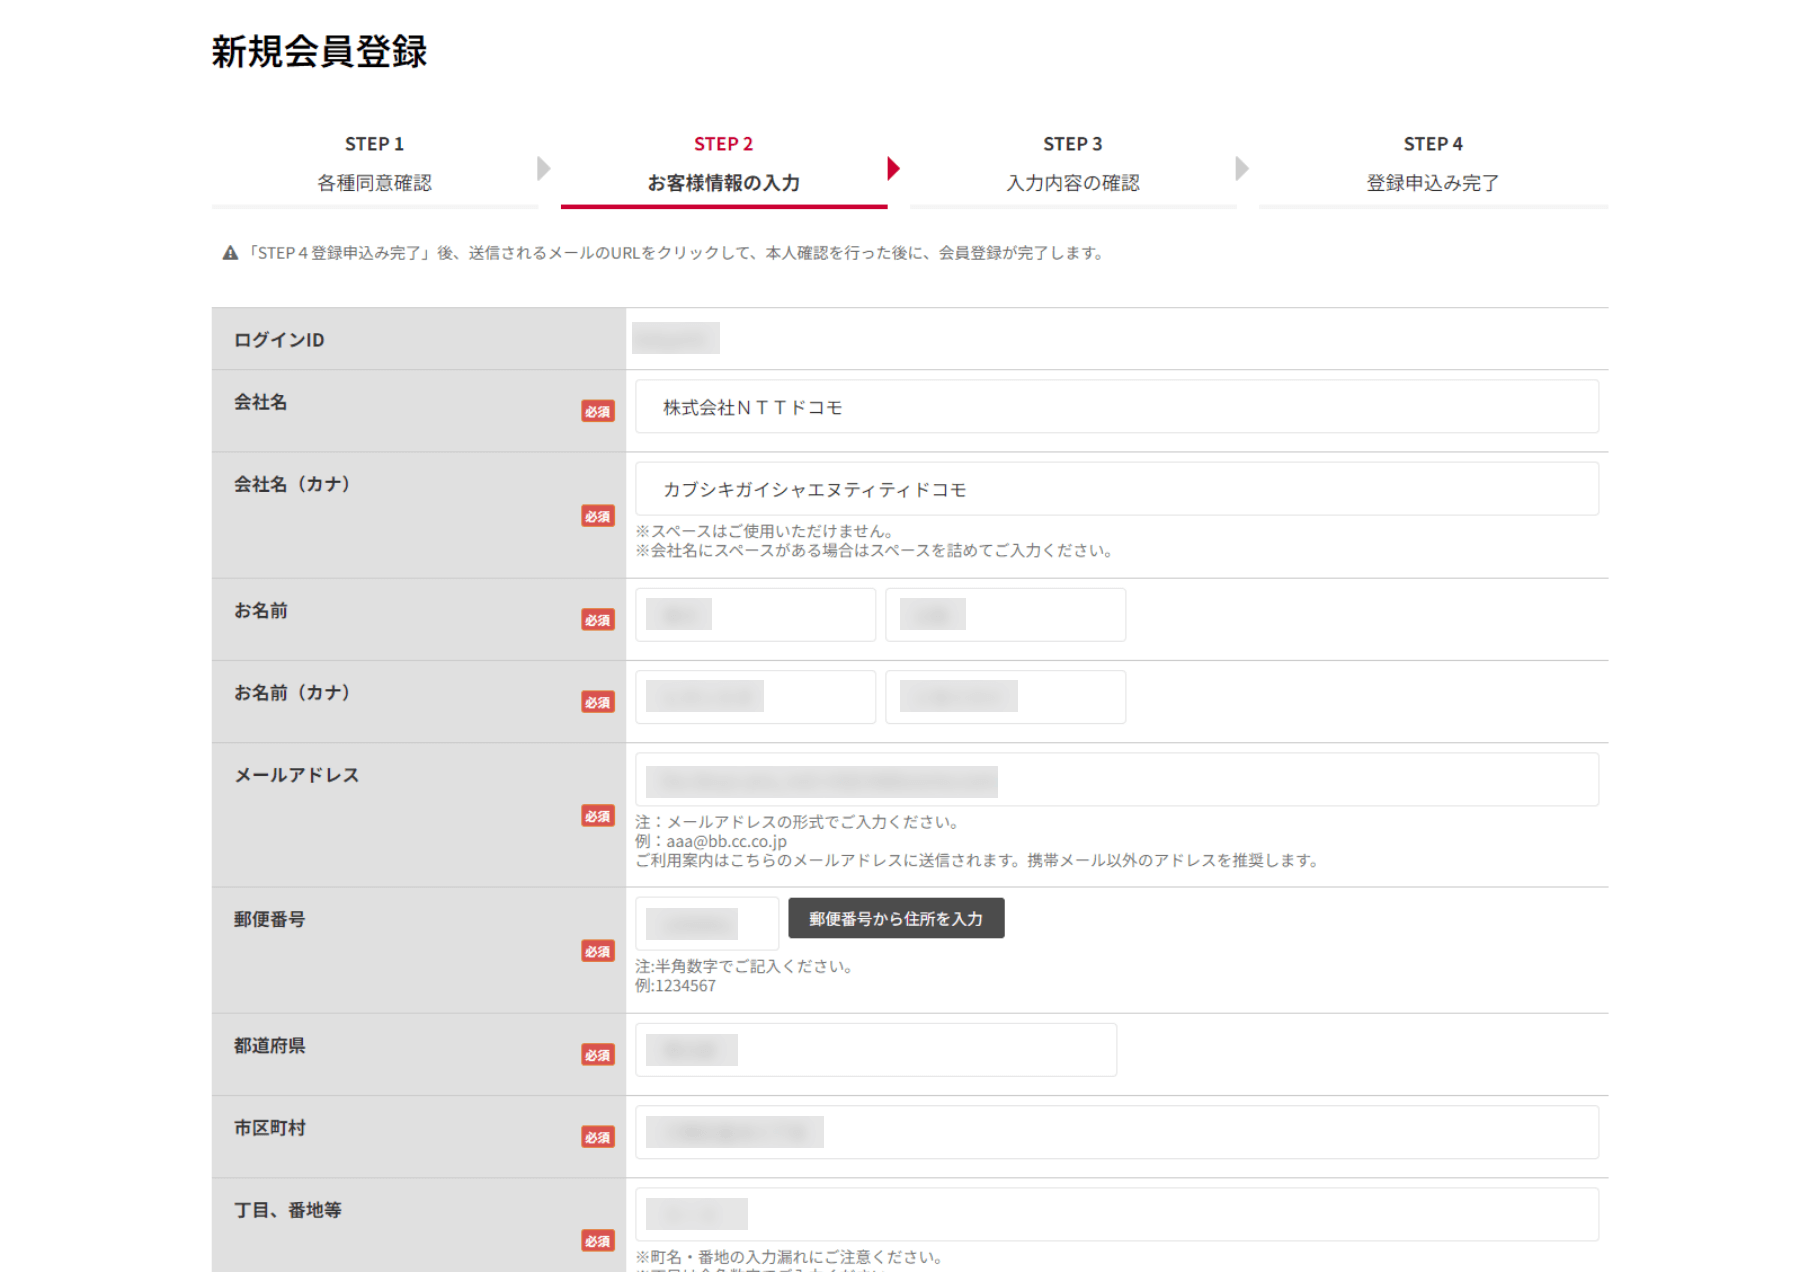This screenshot has height=1272, width=1800.
Task: Focus the first お名前 field
Action: [x=755, y=614]
